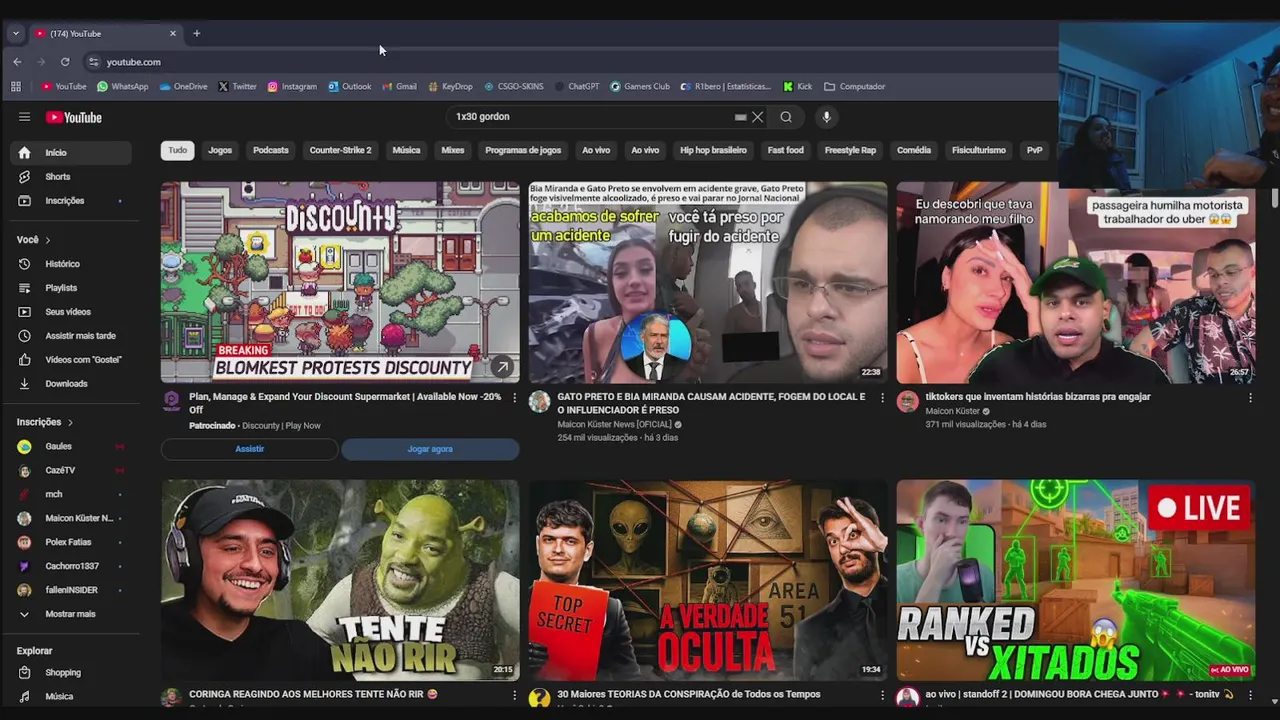The height and width of the screenshot is (720, 1280).
Task: Click Jogar agora button on ad
Action: click(430, 449)
